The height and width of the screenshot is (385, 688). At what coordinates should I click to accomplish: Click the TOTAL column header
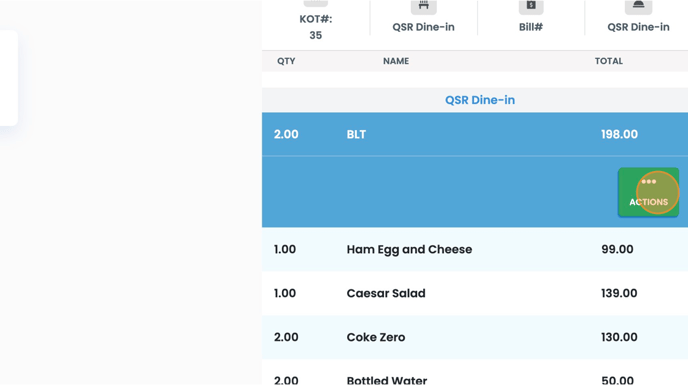click(609, 61)
